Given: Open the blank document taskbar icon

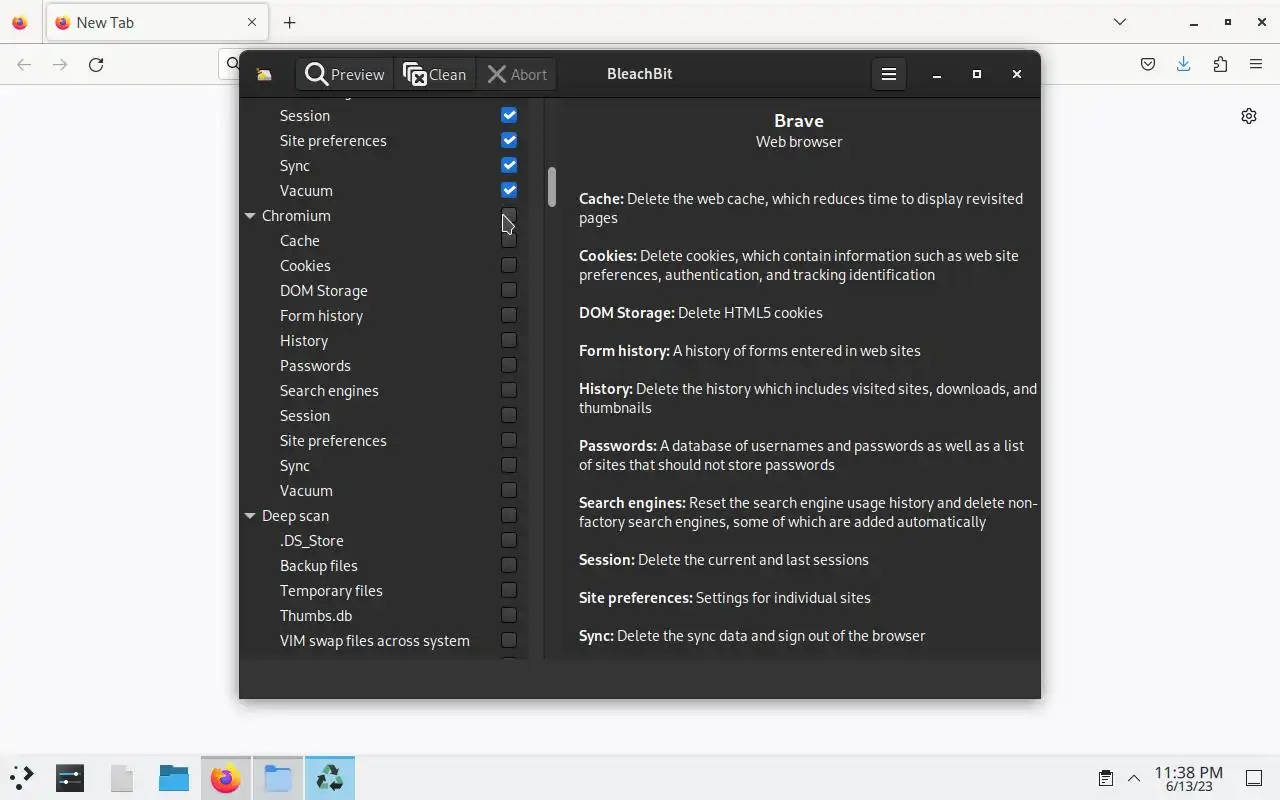Looking at the screenshot, I should 122,778.
